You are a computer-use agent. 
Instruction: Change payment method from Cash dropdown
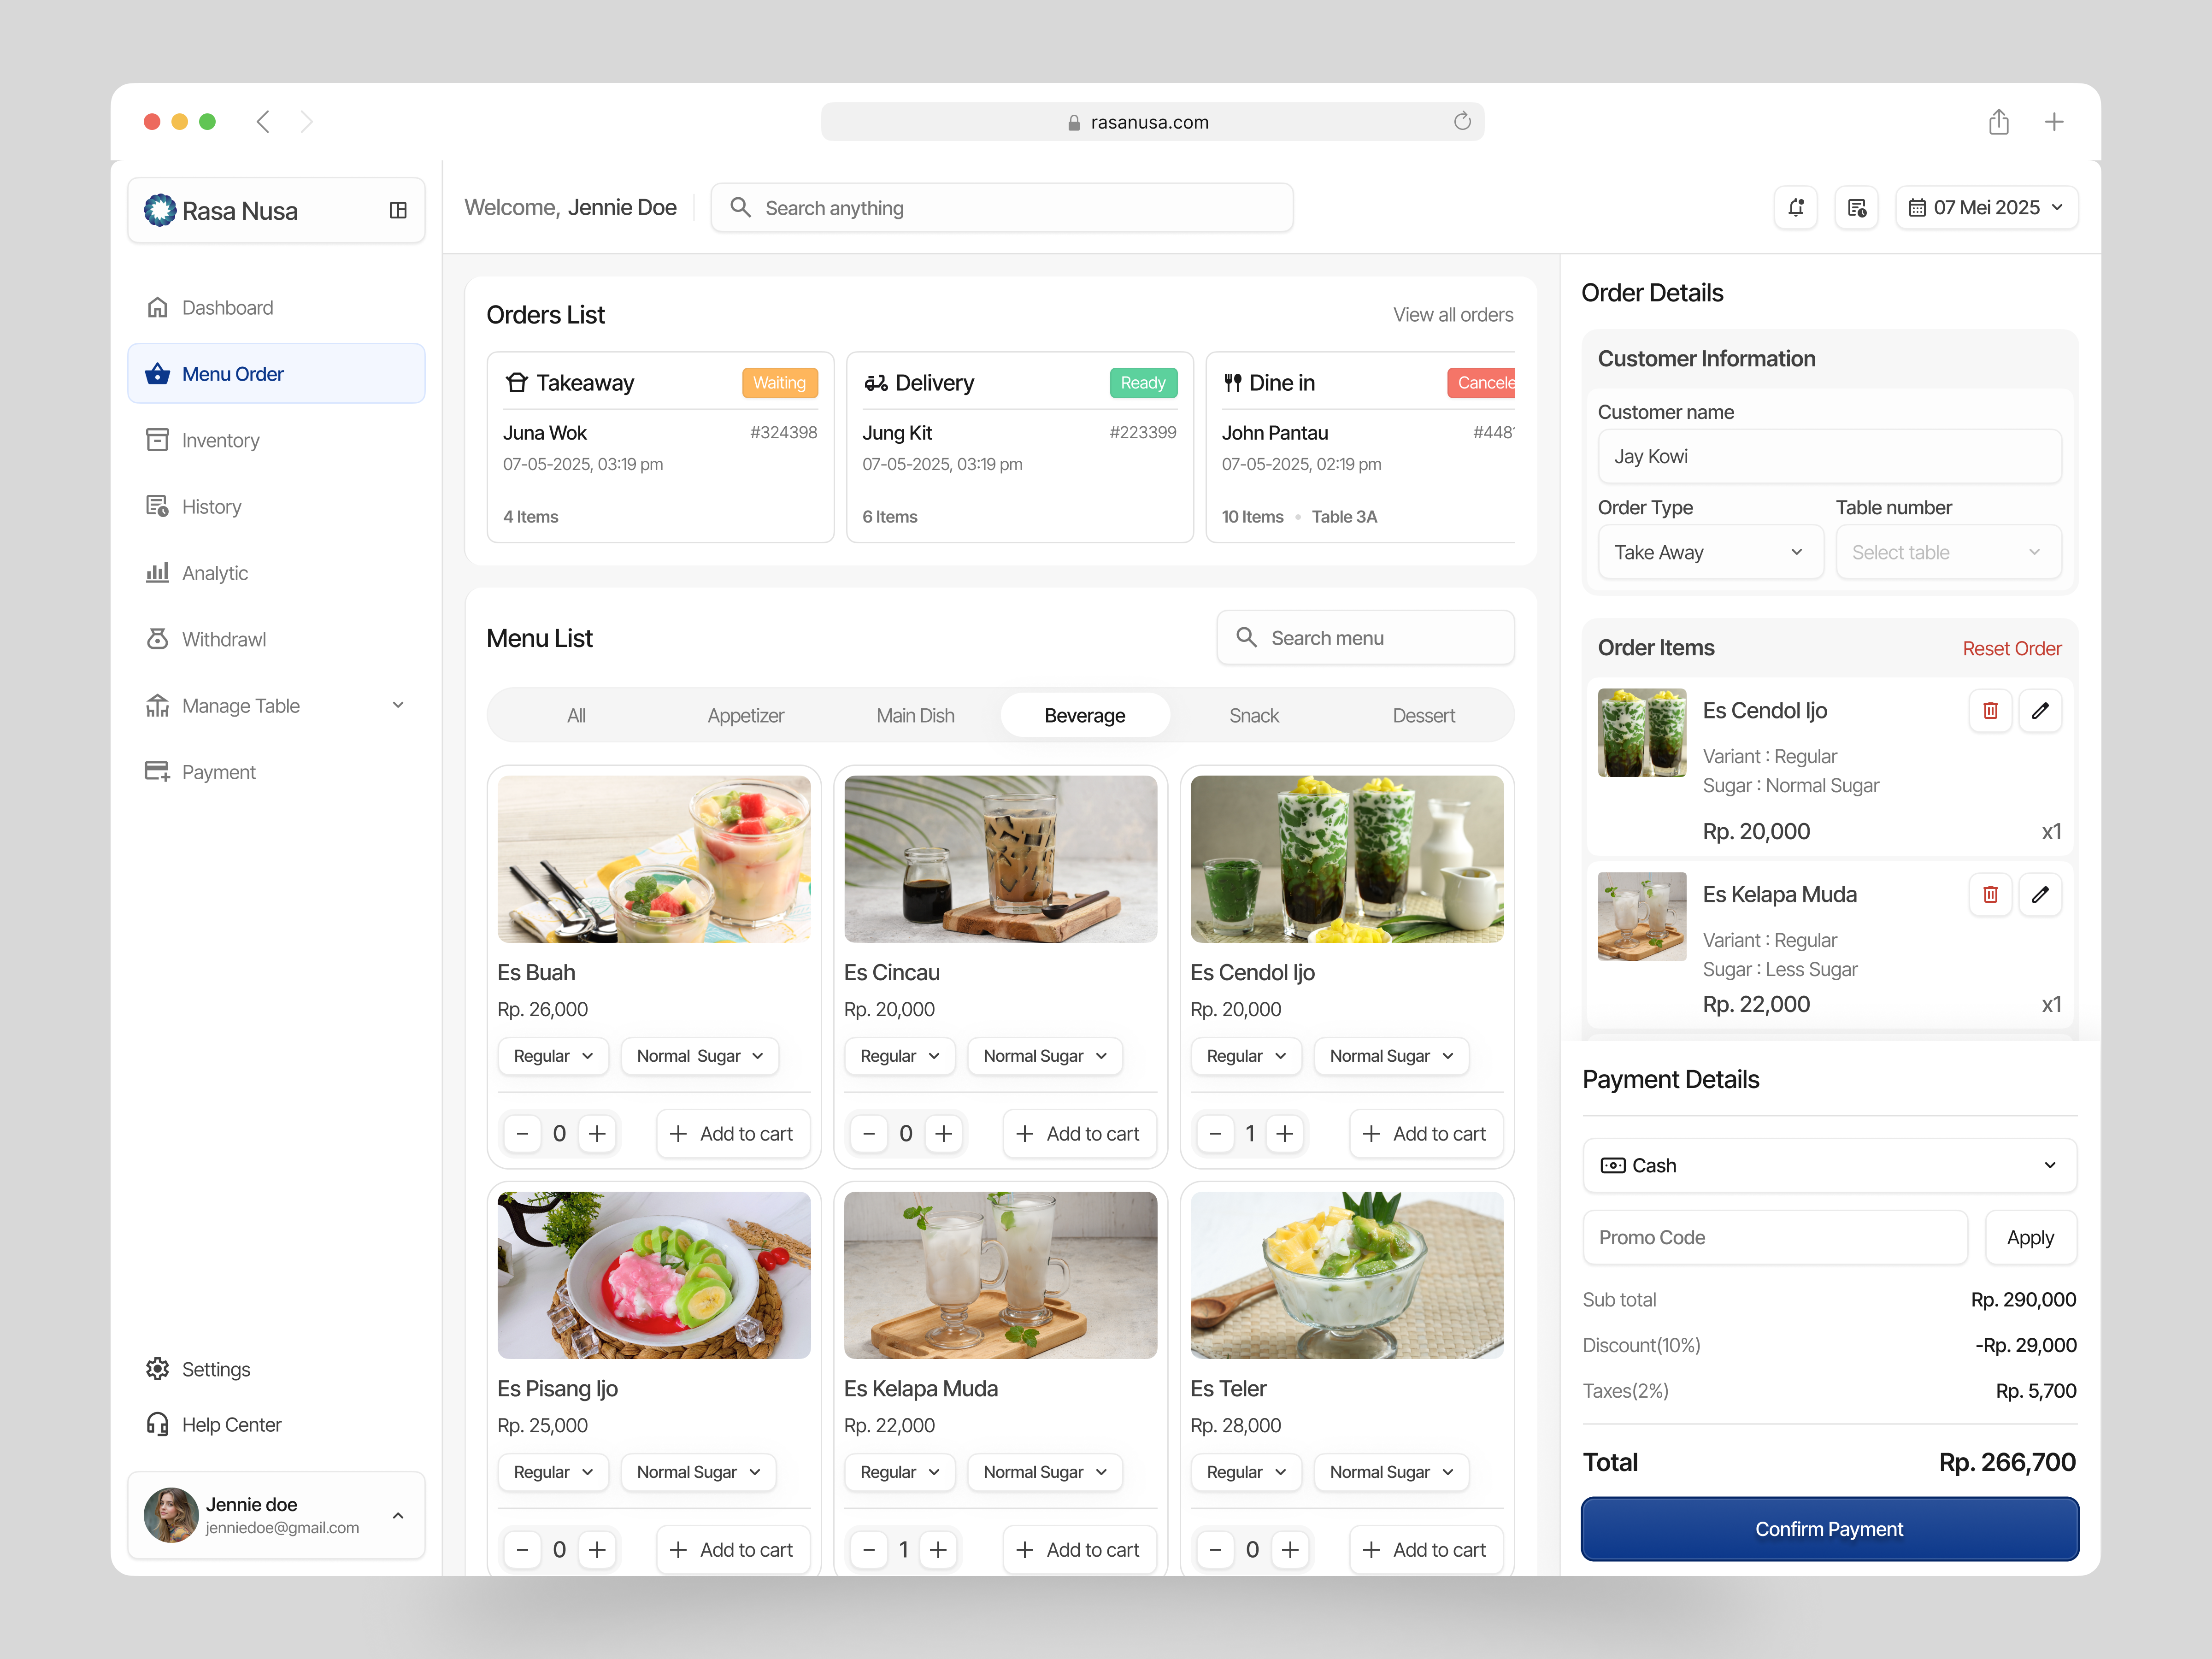(x=1829, y=1165)
